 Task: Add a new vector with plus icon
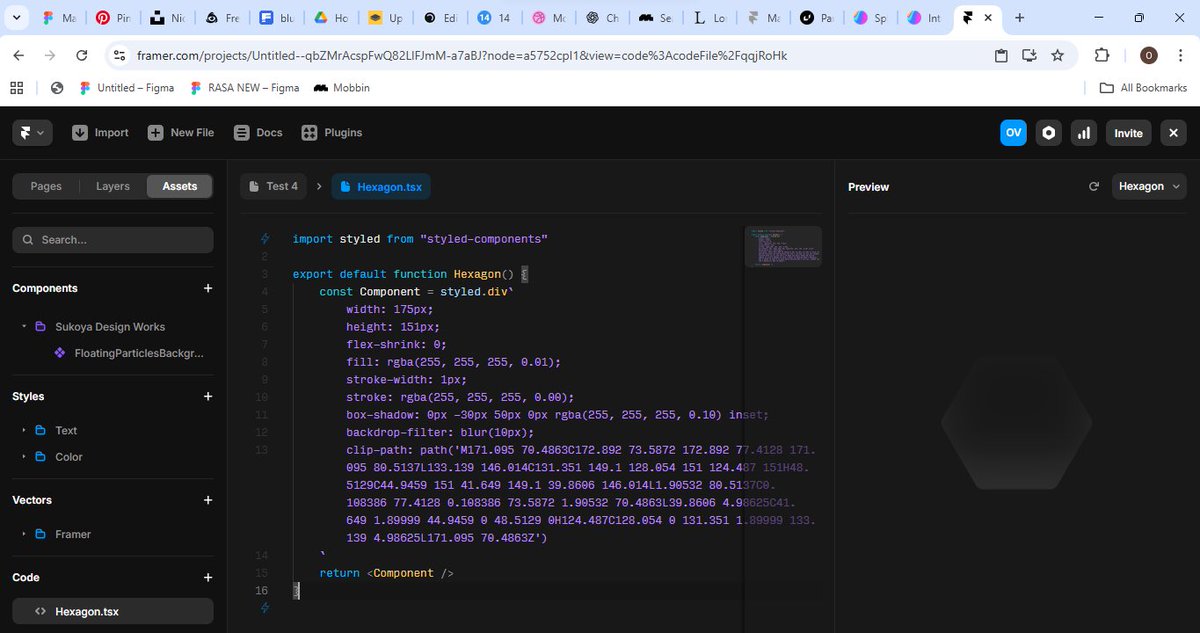coord(208,500)
